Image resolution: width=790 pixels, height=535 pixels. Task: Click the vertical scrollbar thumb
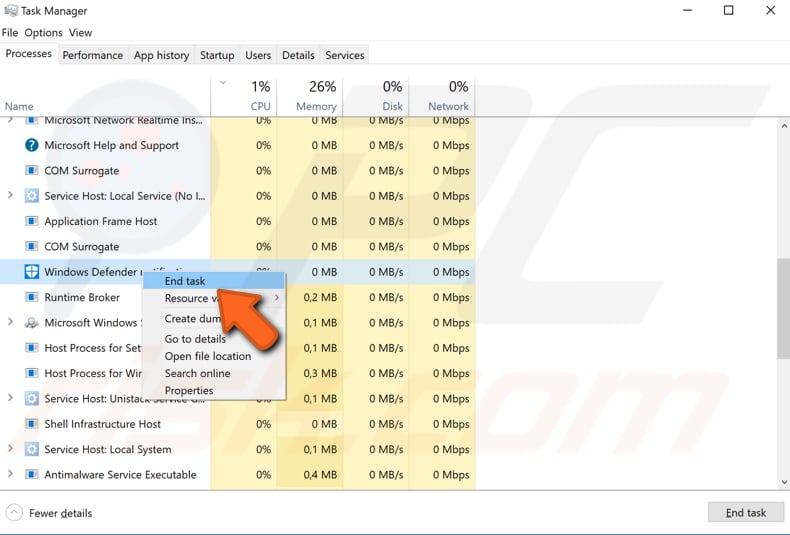point(783,308)
